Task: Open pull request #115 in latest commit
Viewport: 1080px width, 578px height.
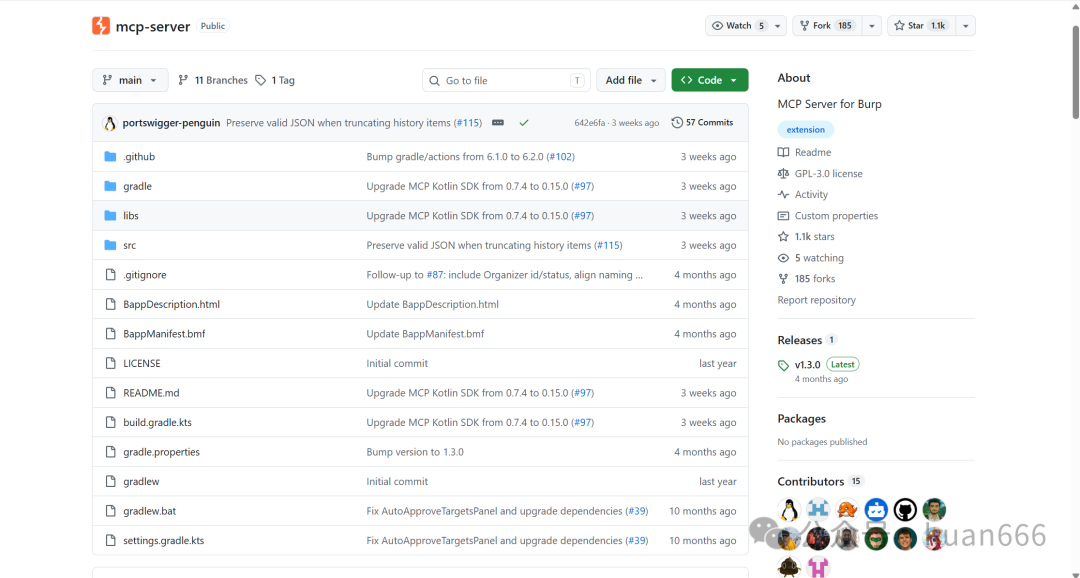Action: click(x=468, y=123)
